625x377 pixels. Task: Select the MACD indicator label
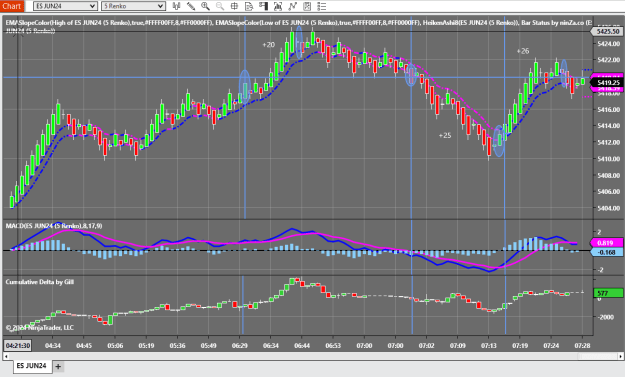[x=54, y=226]
